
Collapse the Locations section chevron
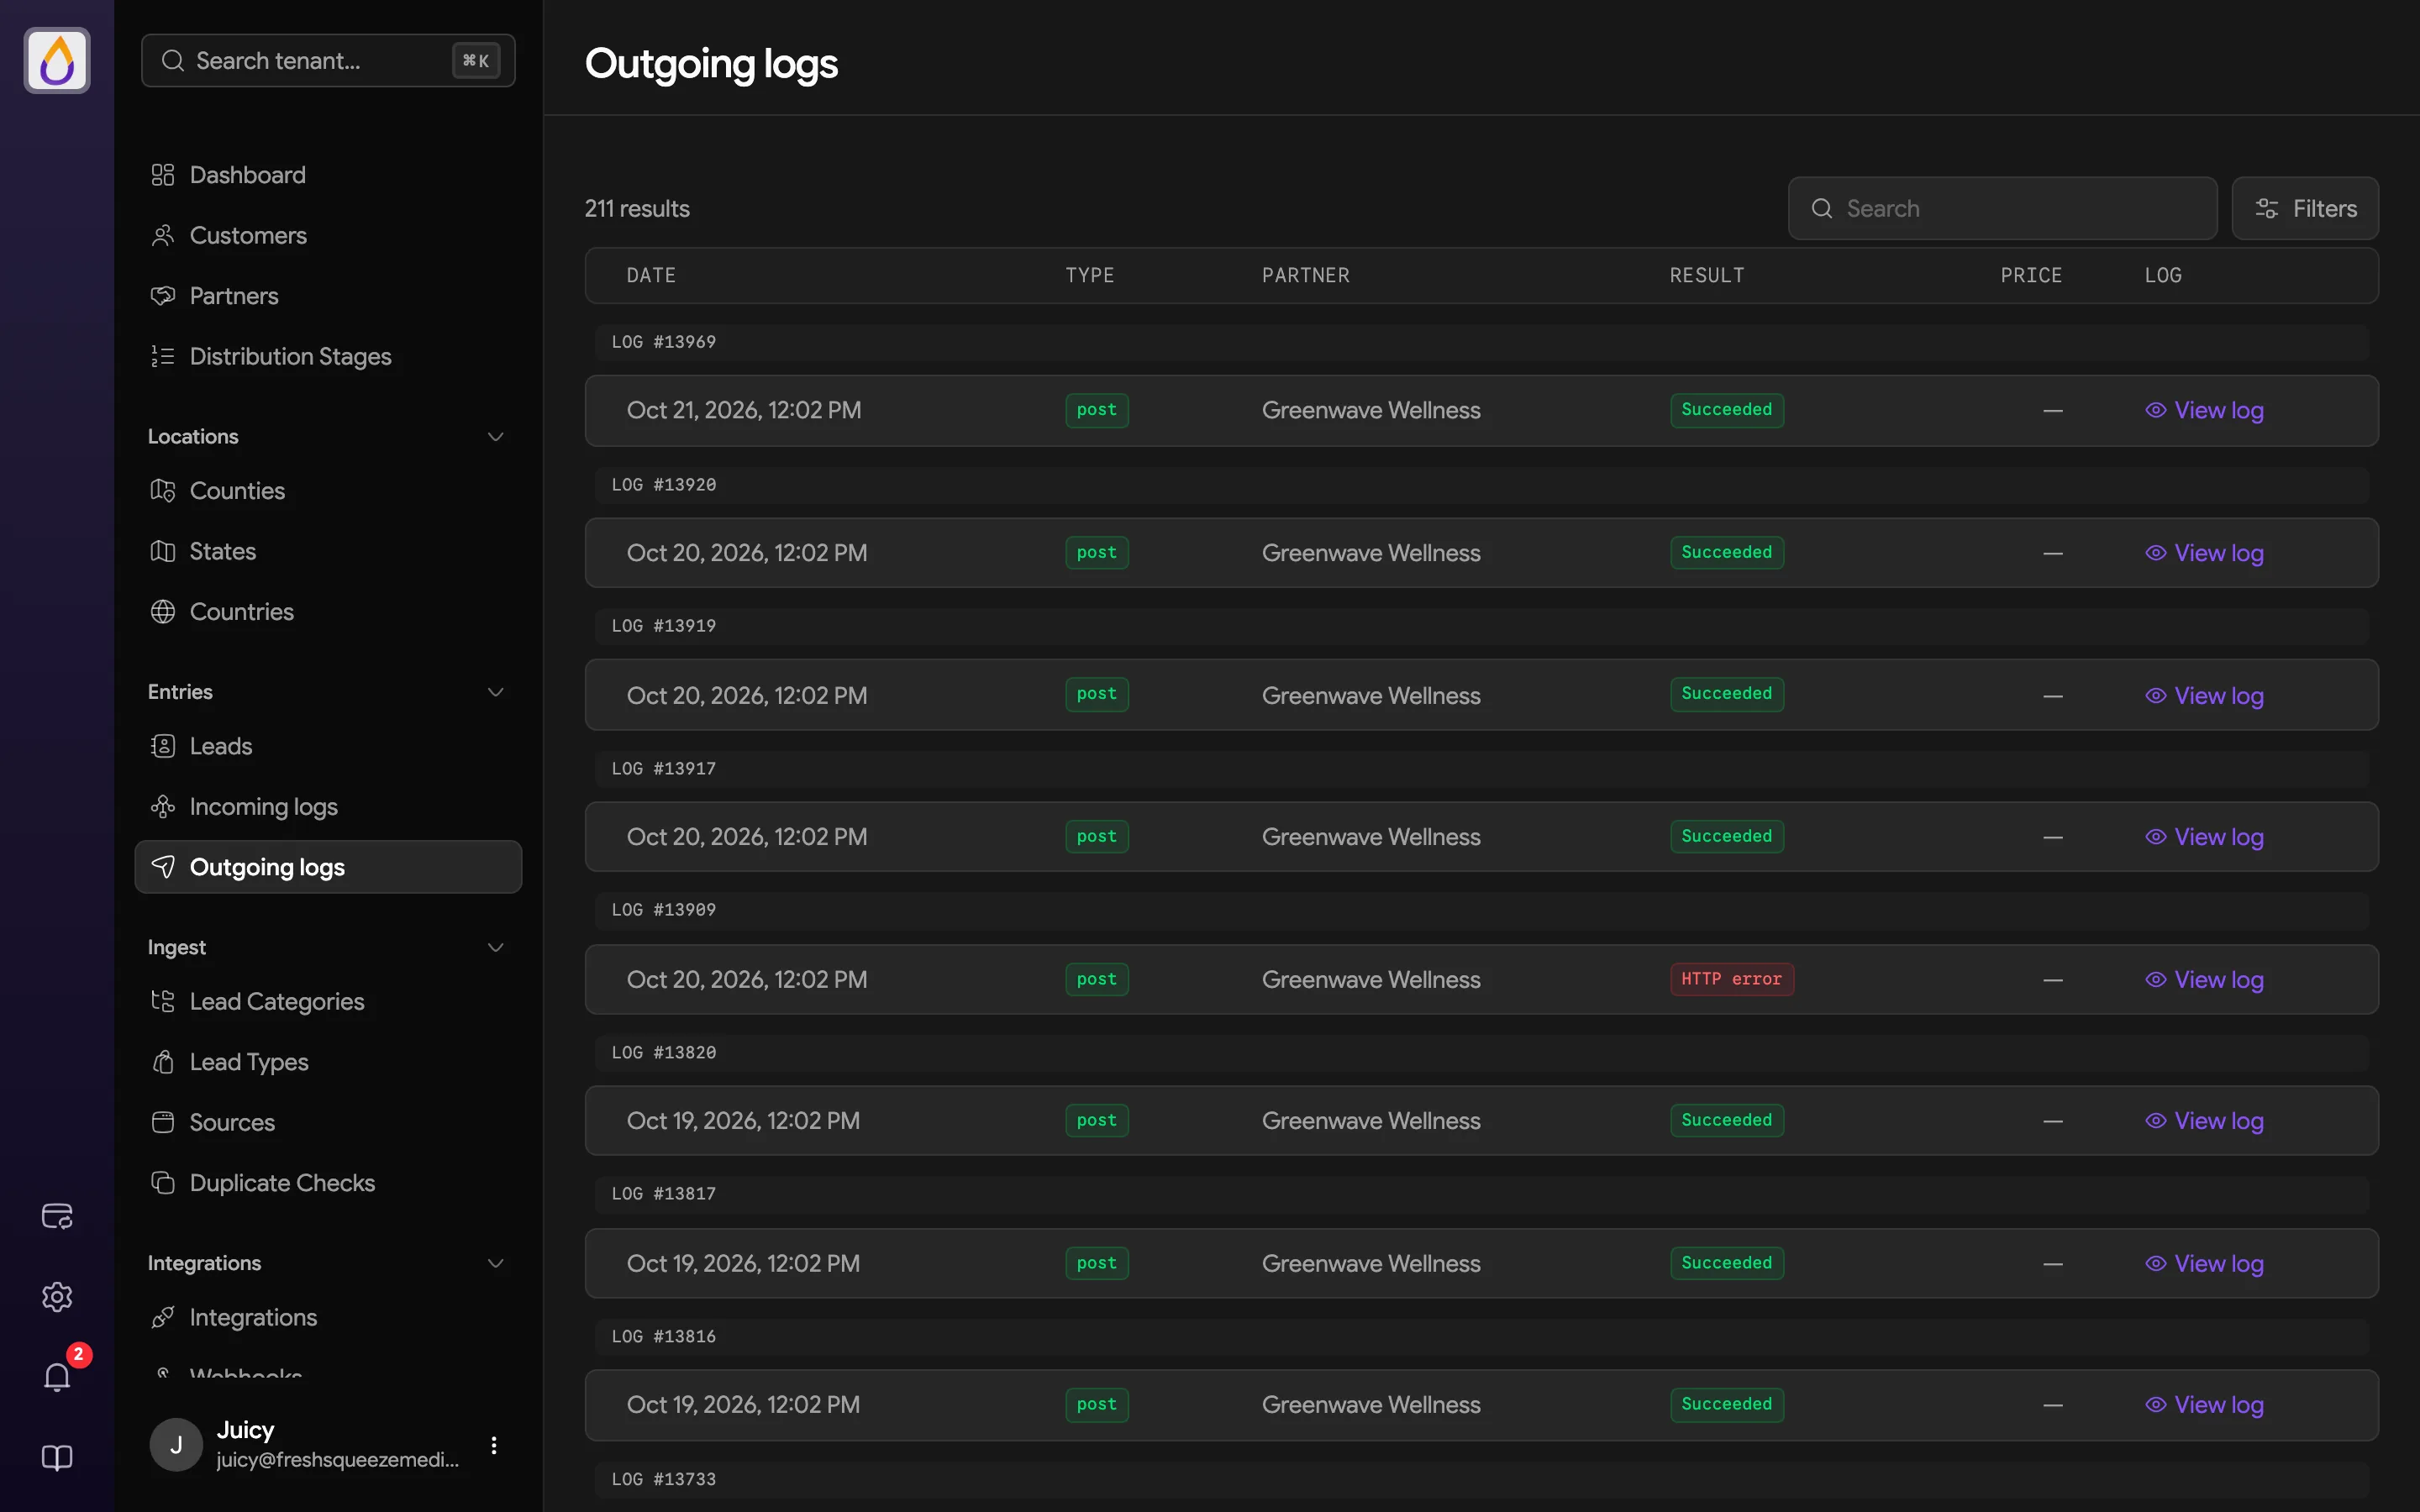tap(495, 437)
